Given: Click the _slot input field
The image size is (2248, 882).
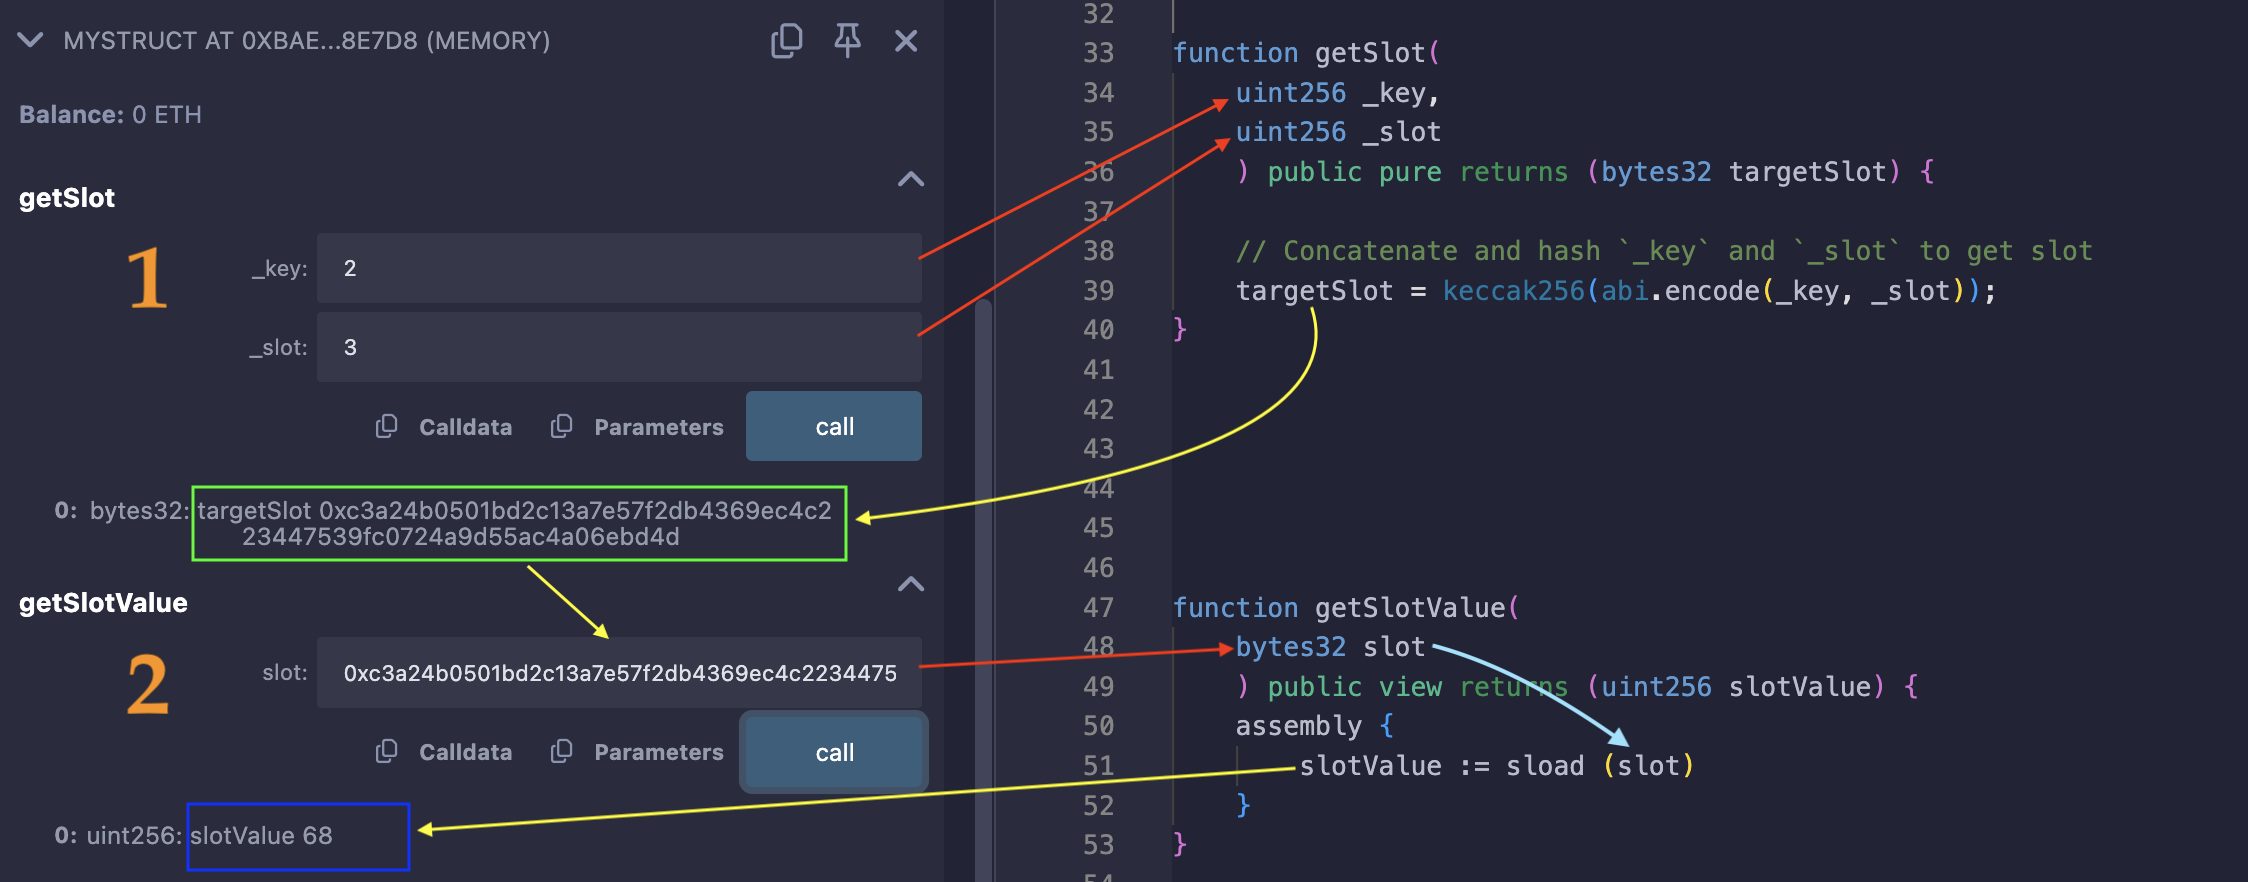Looking at the screenshot, I should [619, 347].
